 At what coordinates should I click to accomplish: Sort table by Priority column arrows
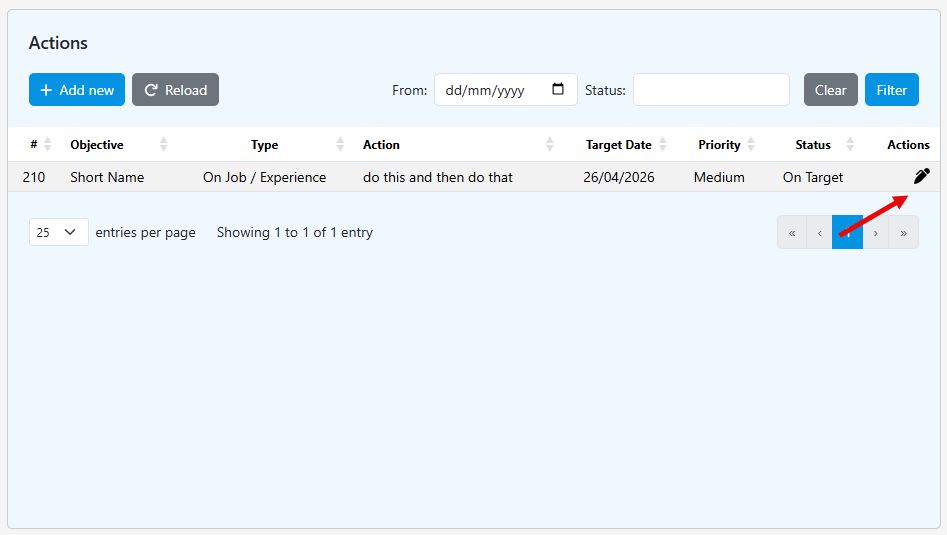click(x=751, y=144)
